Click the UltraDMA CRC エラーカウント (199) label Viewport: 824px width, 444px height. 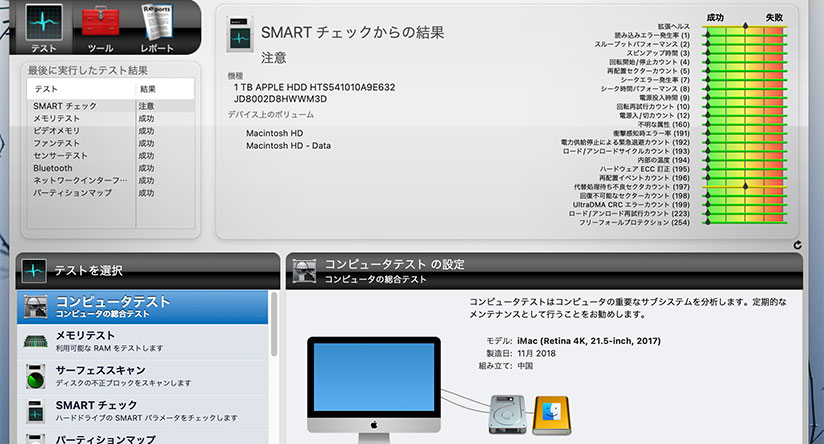click(631, 204)
